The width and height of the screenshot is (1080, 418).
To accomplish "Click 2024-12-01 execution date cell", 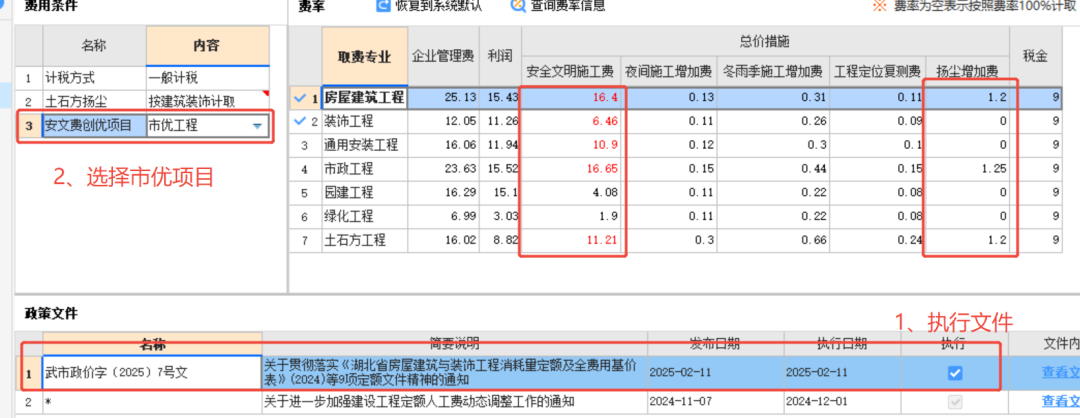I will click(x=841, y=401).
